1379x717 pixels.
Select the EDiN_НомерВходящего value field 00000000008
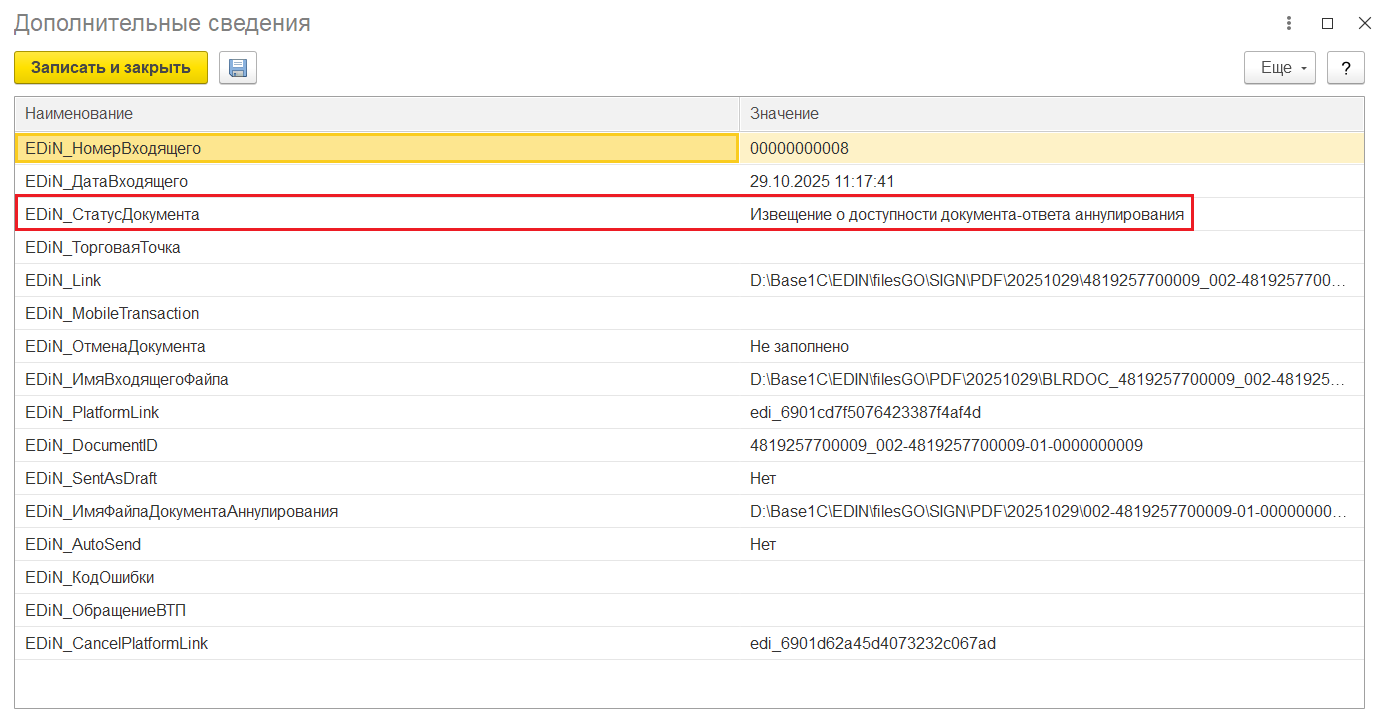(799, 149)
